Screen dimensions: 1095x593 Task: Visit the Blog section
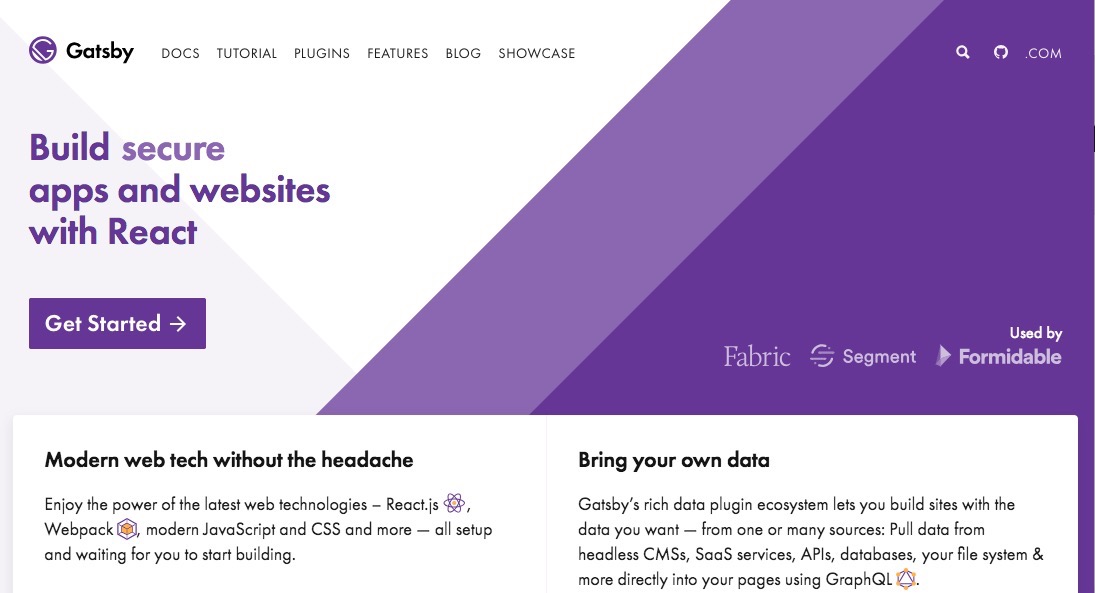click(463, 53)
